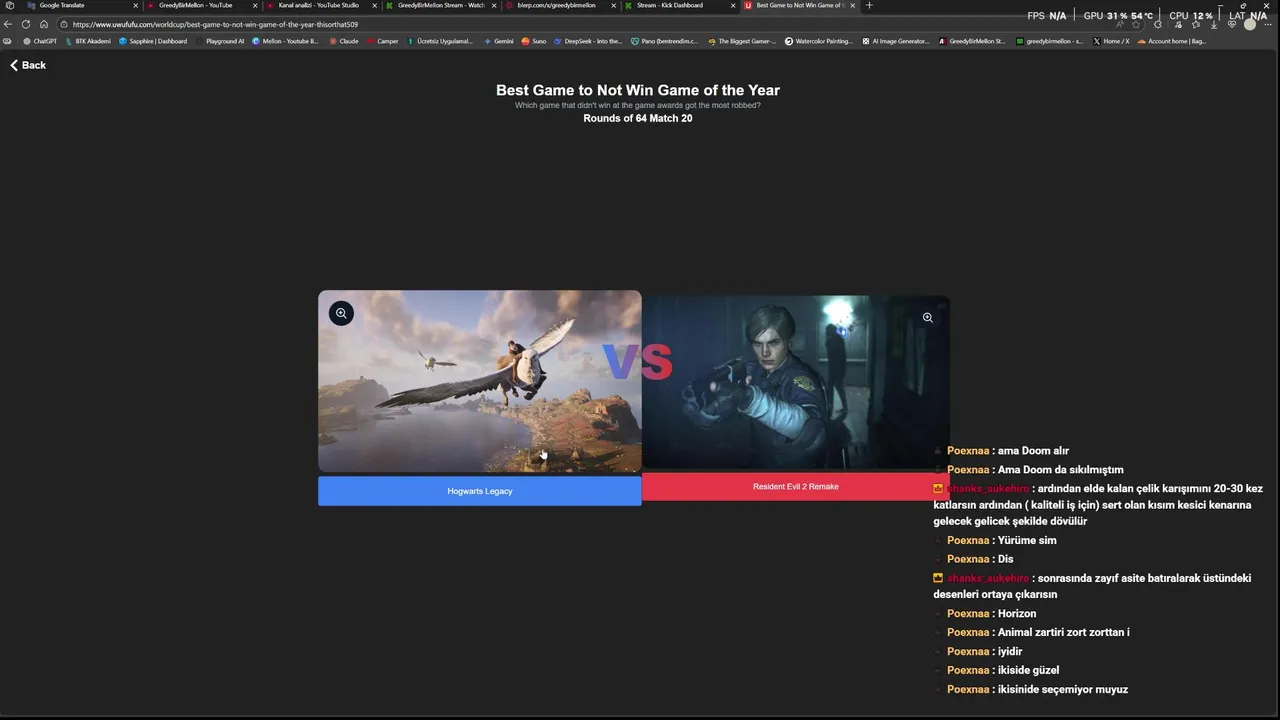1280x720 pixels.
Task: Click the browser back arrow
Action: click(8, 24)
